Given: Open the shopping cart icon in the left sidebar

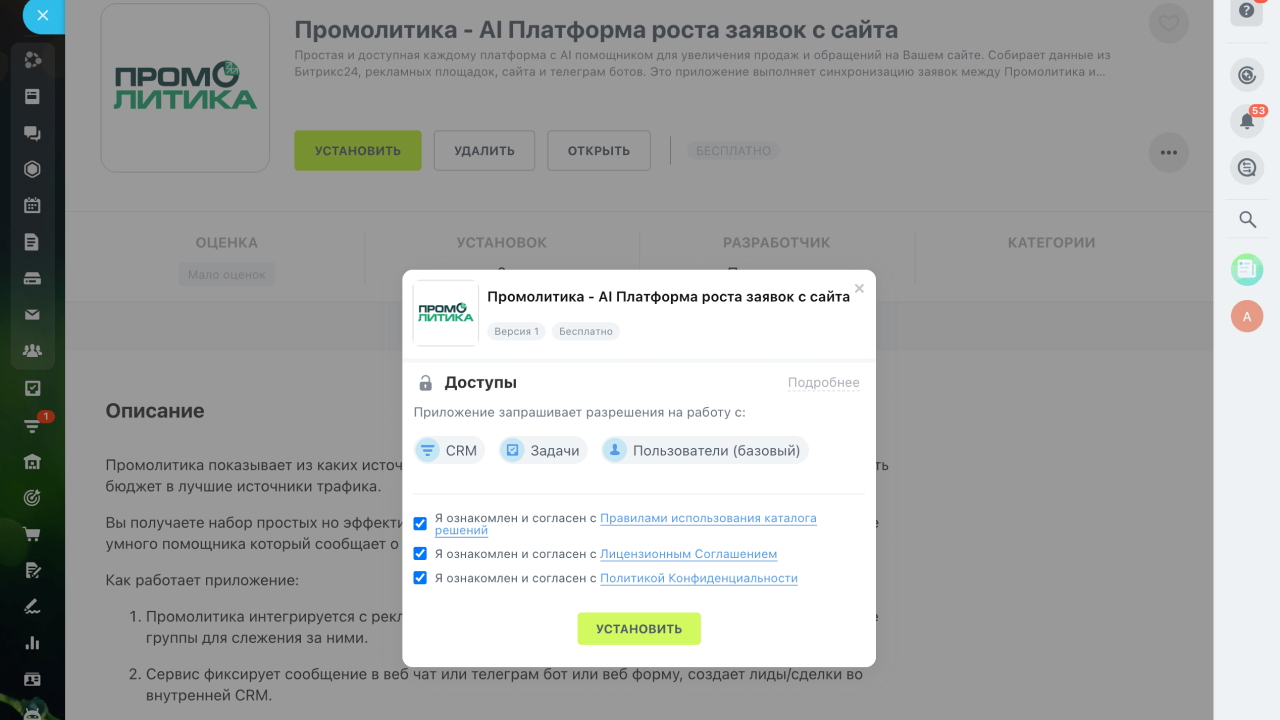Looking at the screenshot, I should coord(32,534).
